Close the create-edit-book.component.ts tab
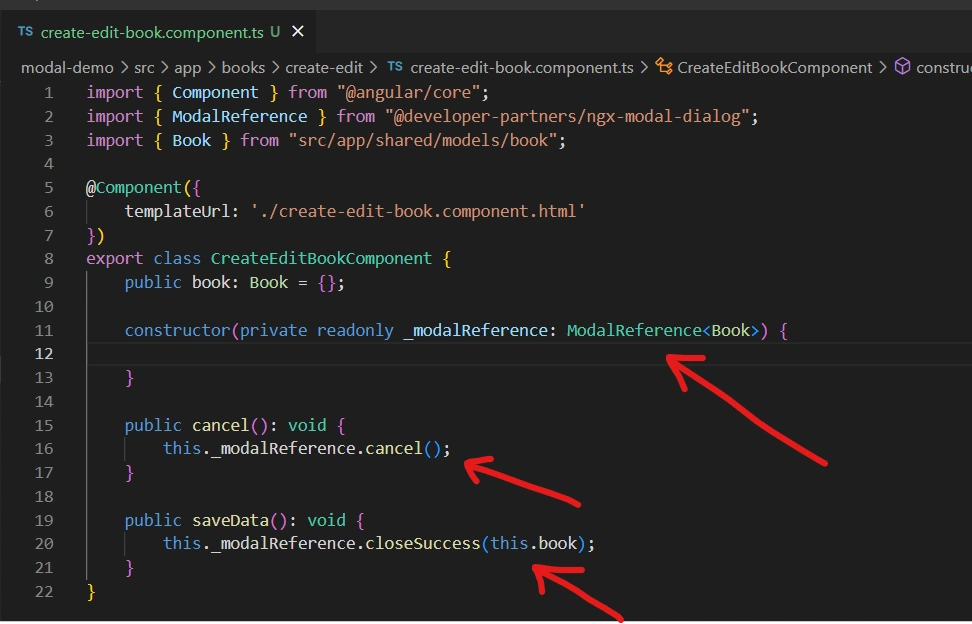This screenshot has width=972, height=624. pyautogui.click(x=297, y=32)
